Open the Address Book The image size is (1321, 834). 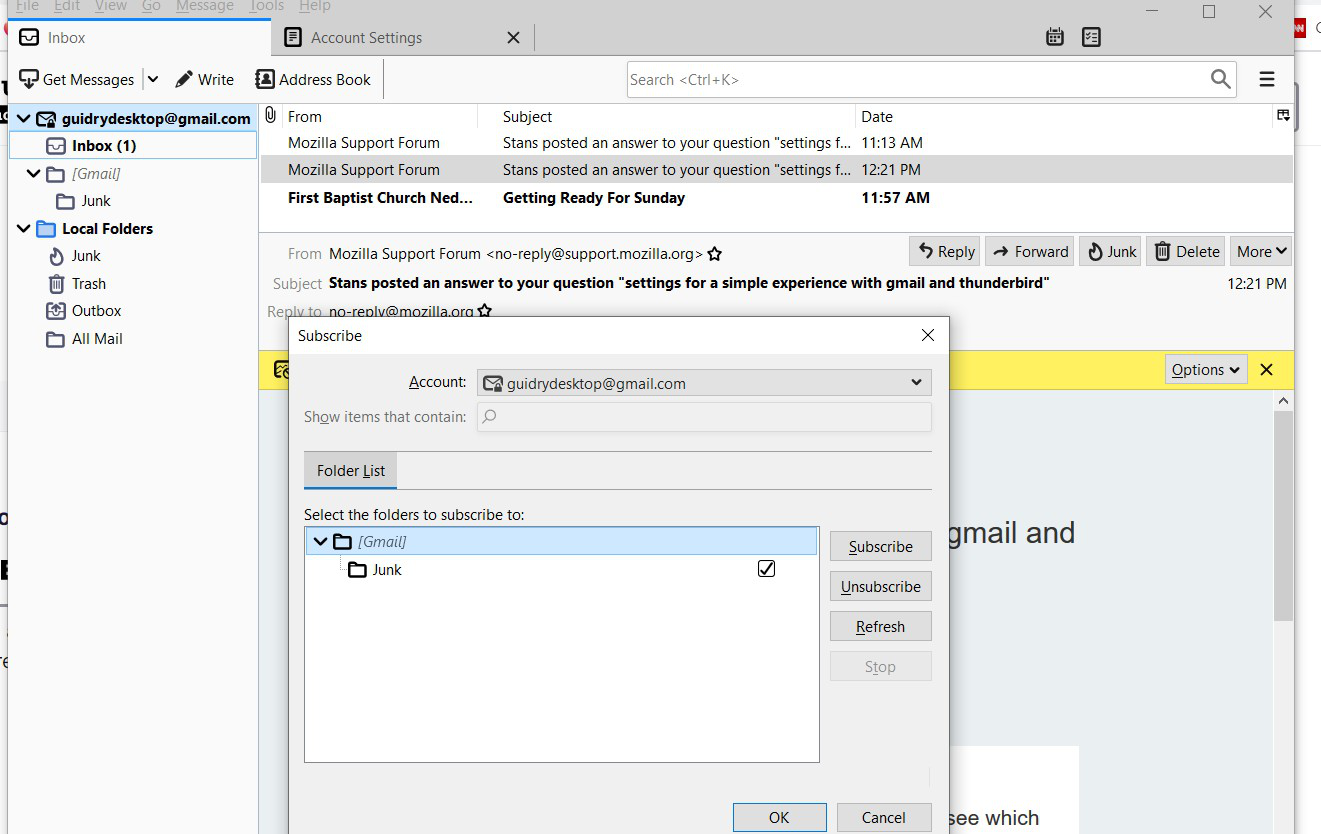coord(313,79)
